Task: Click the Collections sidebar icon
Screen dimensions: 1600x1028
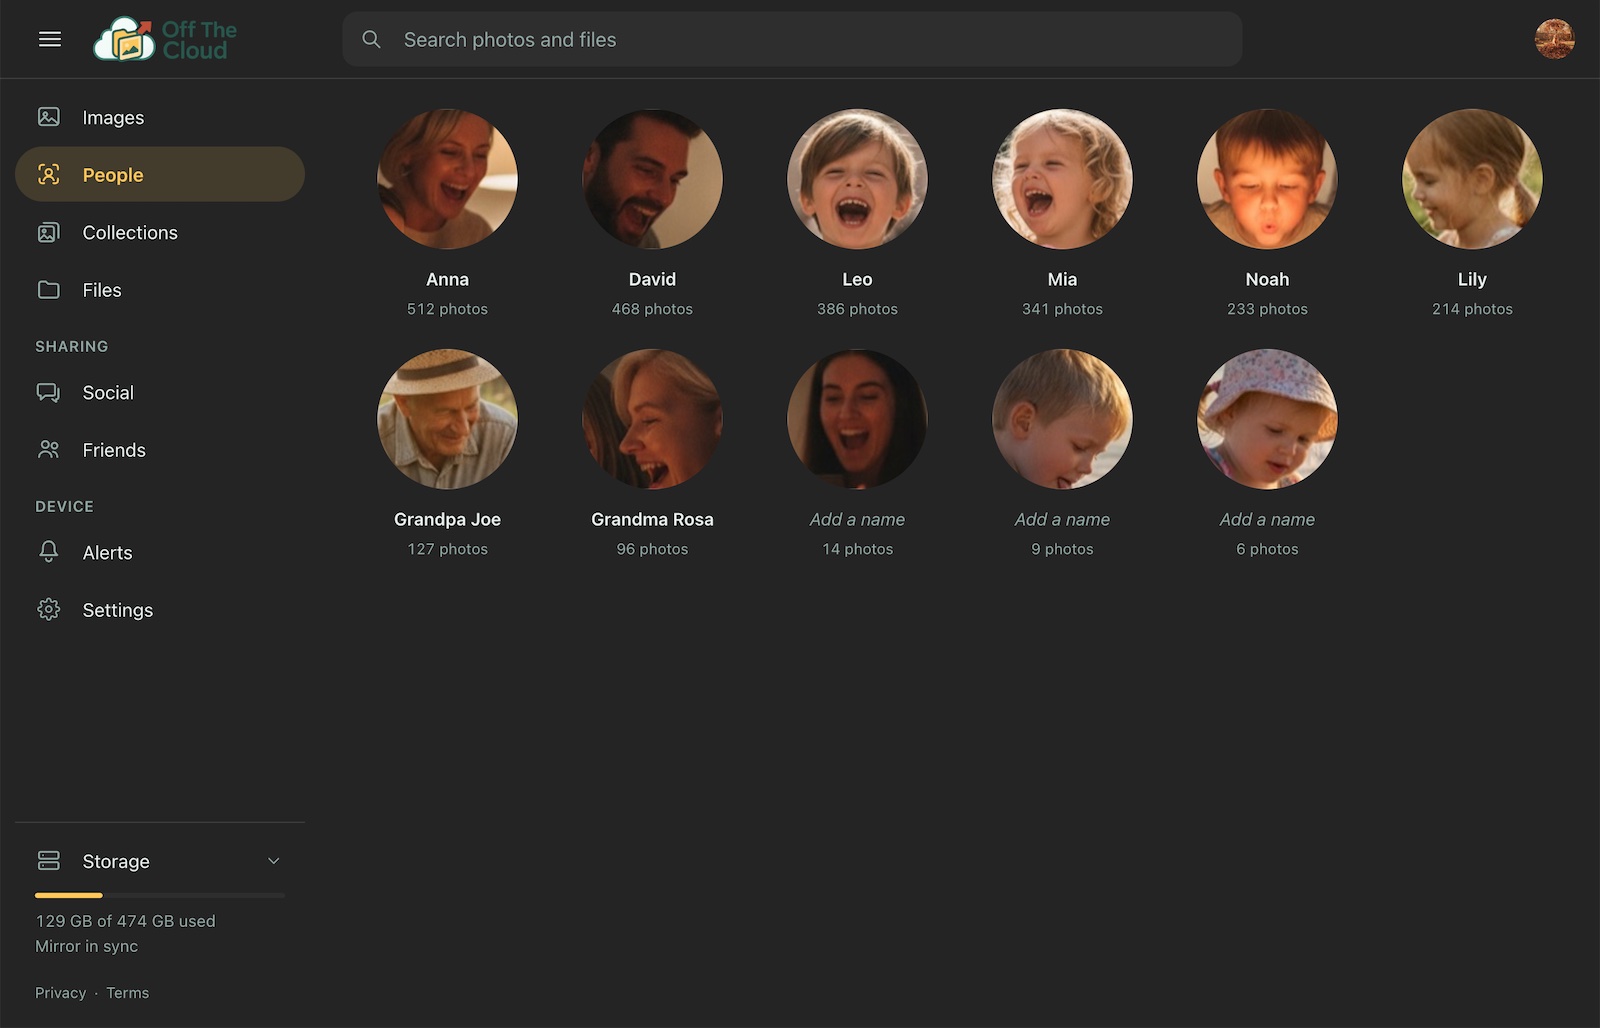Action: tap(49, 232)
